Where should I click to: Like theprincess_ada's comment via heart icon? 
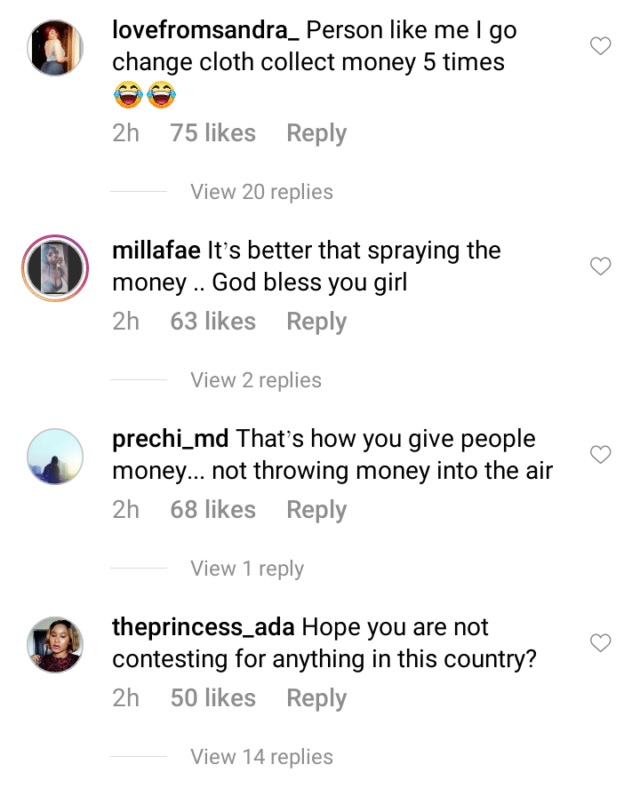pos(600,643)
